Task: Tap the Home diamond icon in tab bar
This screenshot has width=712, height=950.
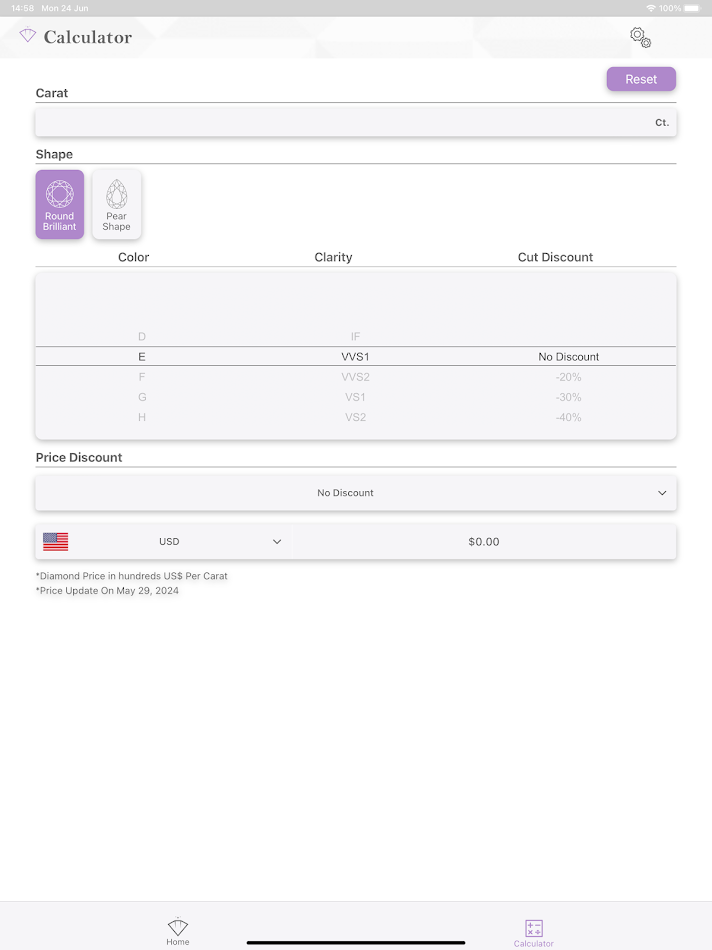Action: click(177, 925)
